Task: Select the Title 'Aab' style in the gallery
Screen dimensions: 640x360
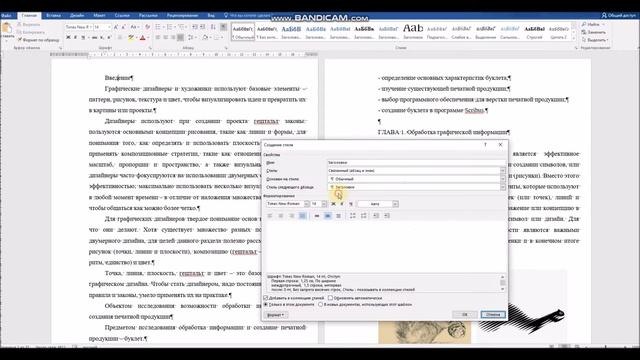Action: click(x=413, y=31)
